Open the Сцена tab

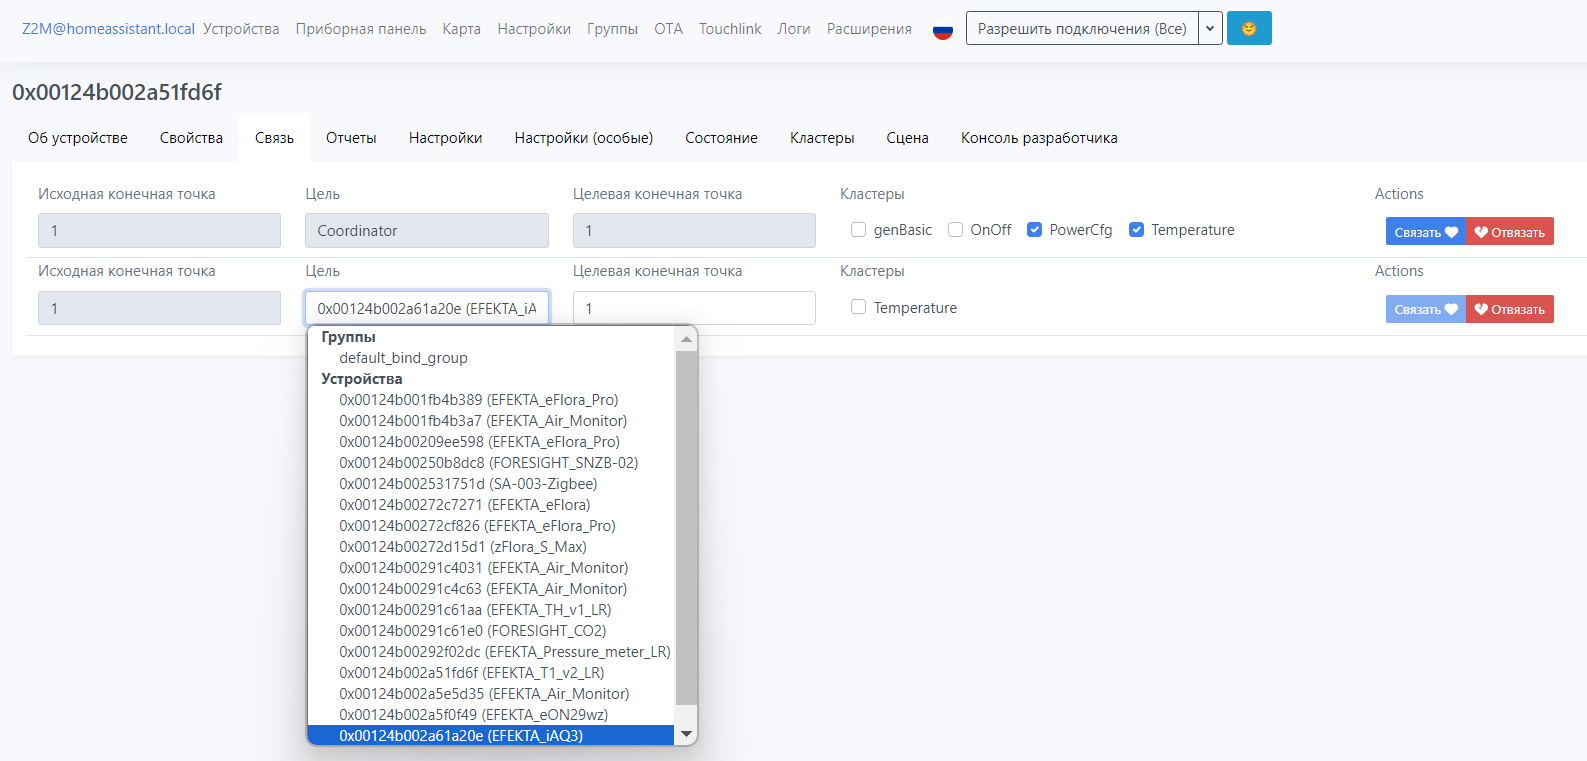coord(907,138)
